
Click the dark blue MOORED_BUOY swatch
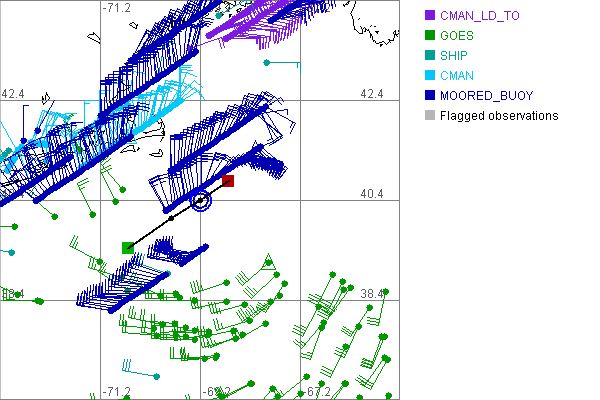(x=429, y=96)
